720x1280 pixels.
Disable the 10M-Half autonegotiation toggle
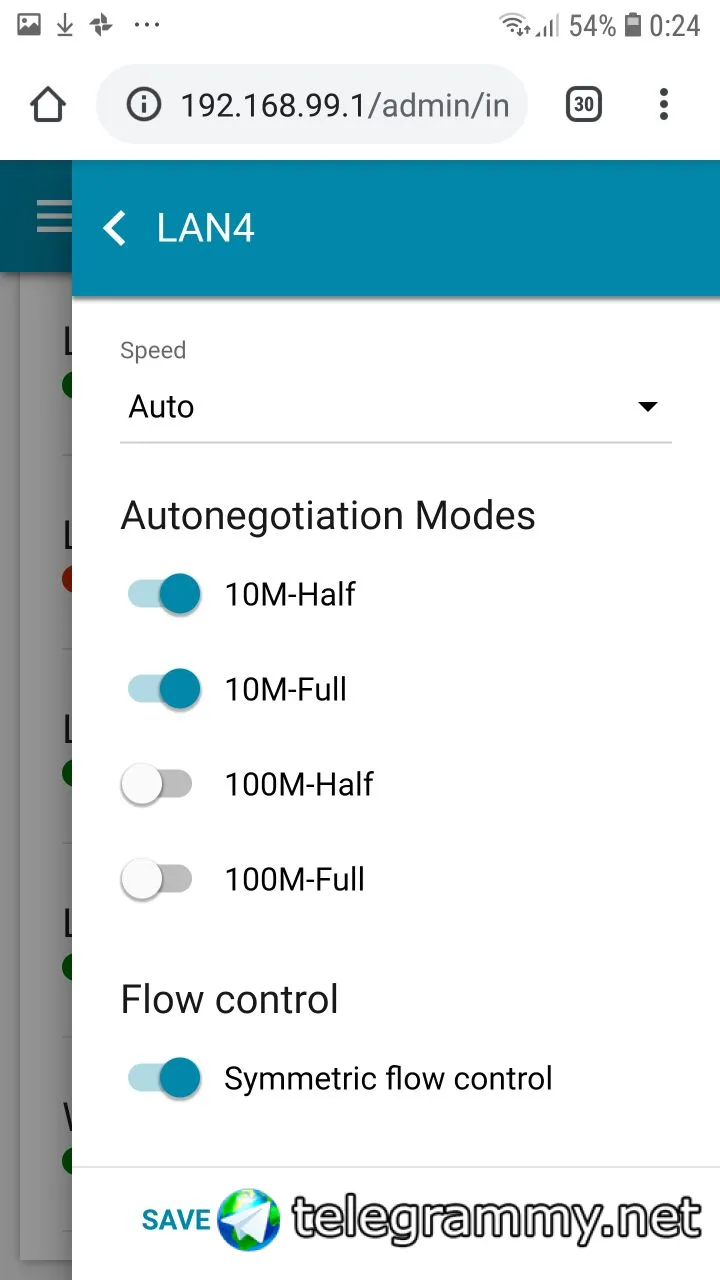click(163, 594)
